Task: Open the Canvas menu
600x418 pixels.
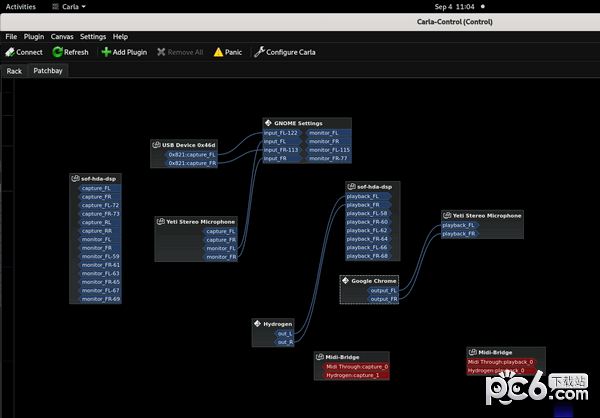Action: [x=62, y=37]
